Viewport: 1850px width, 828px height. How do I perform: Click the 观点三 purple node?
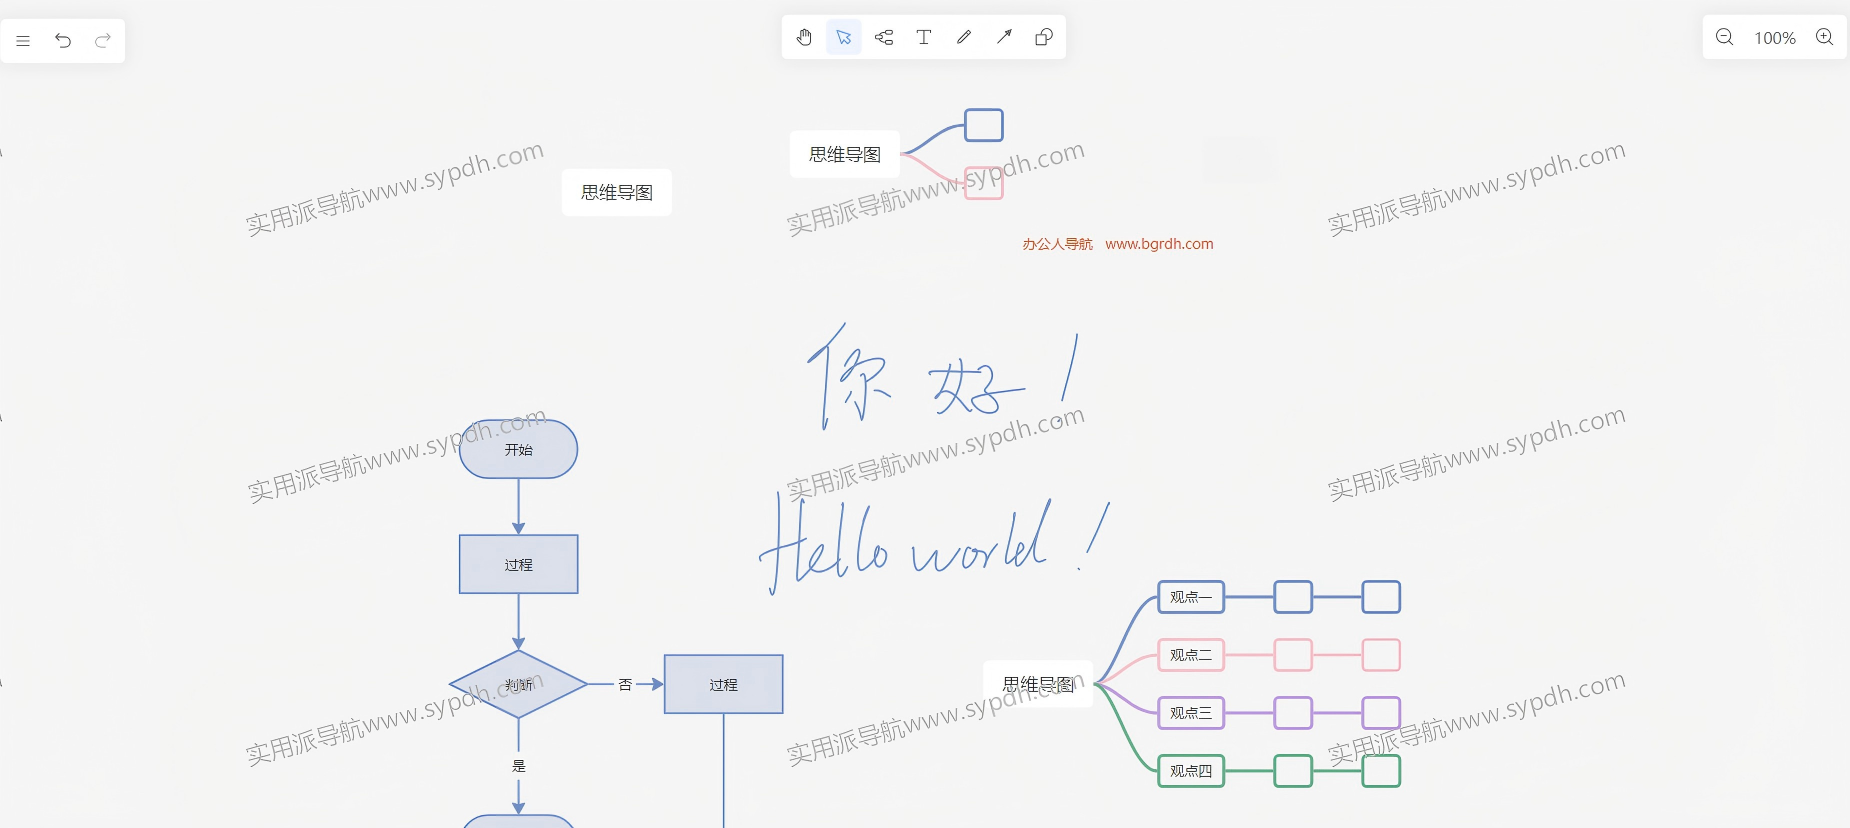pyautogui.click(x=1191, y=713)
